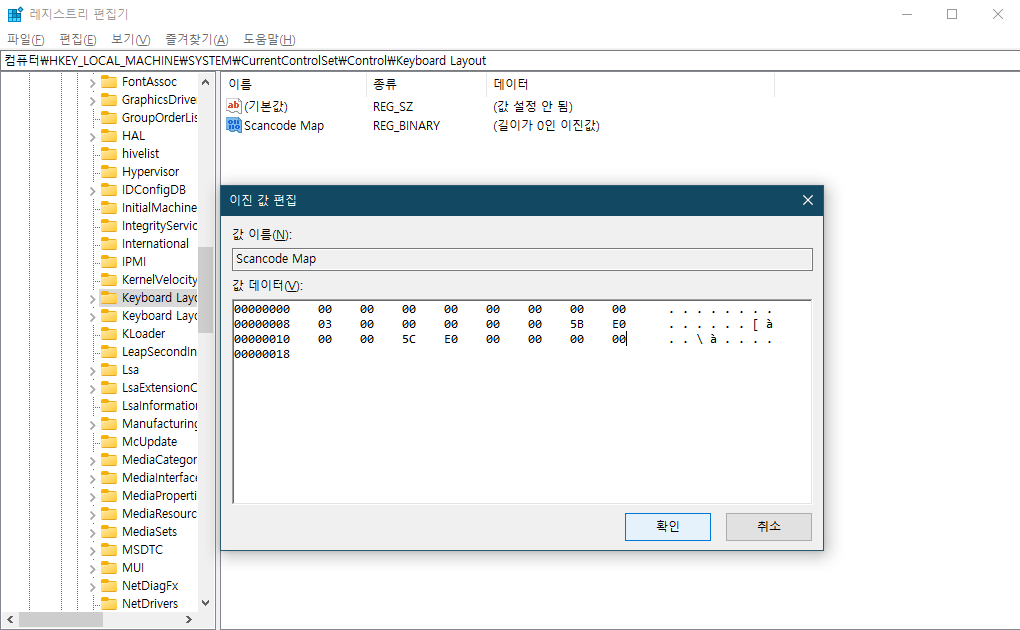Click the KLoader folder icon
Image resolution: width=1020 pixels, height=630 pixels.
[108, 333]
